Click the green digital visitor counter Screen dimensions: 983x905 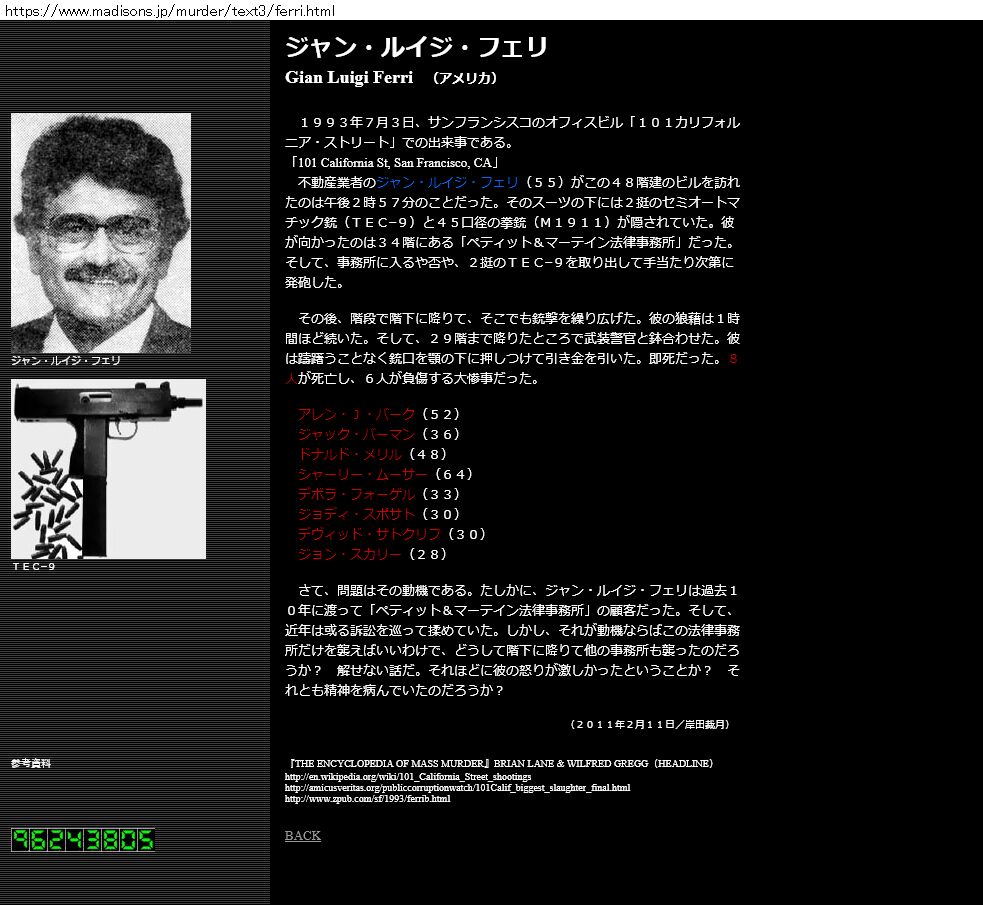83,839
